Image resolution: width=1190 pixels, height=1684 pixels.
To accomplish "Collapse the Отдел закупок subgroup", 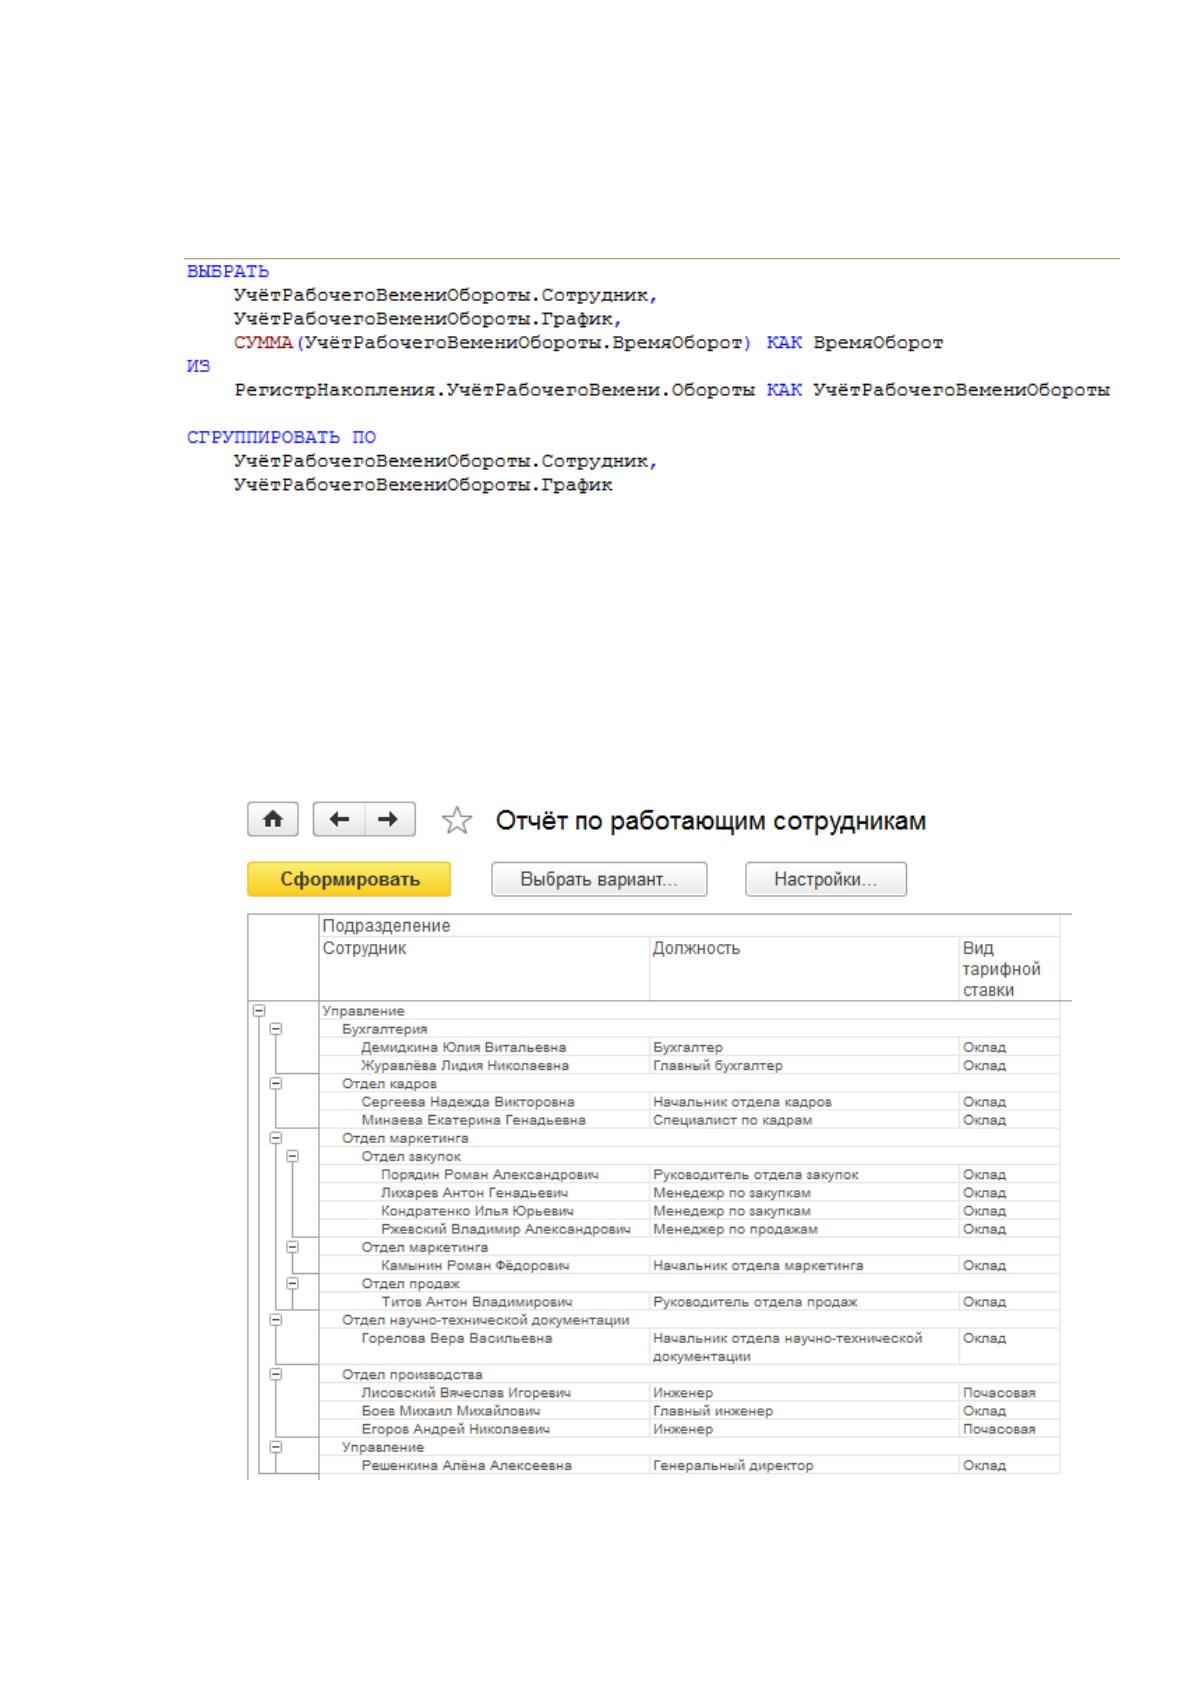I will [x=293, y=1156].
